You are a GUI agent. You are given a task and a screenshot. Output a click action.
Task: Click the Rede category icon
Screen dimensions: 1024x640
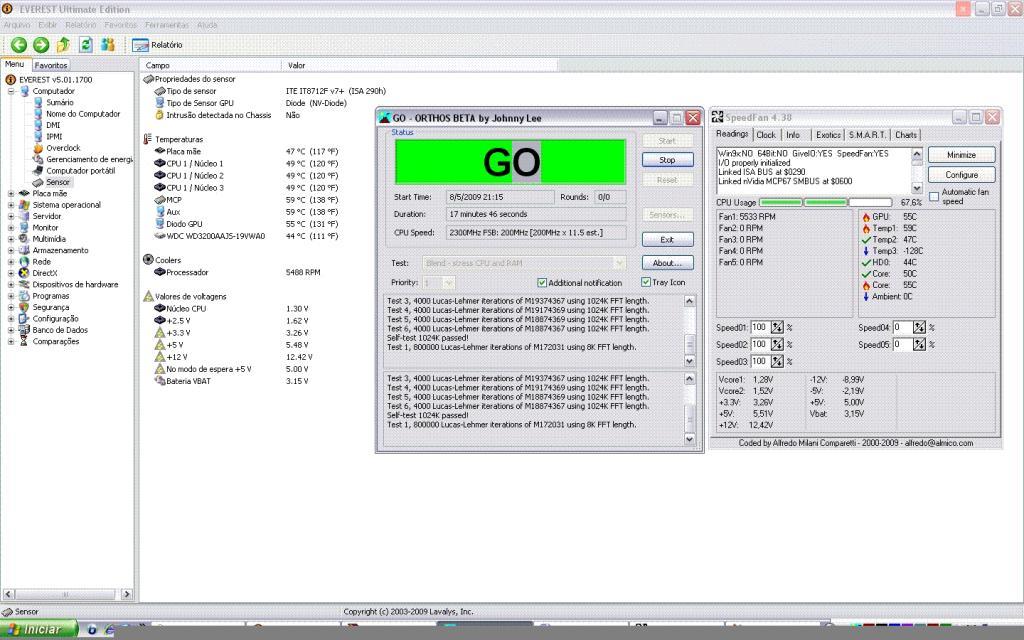coord(25,262)
